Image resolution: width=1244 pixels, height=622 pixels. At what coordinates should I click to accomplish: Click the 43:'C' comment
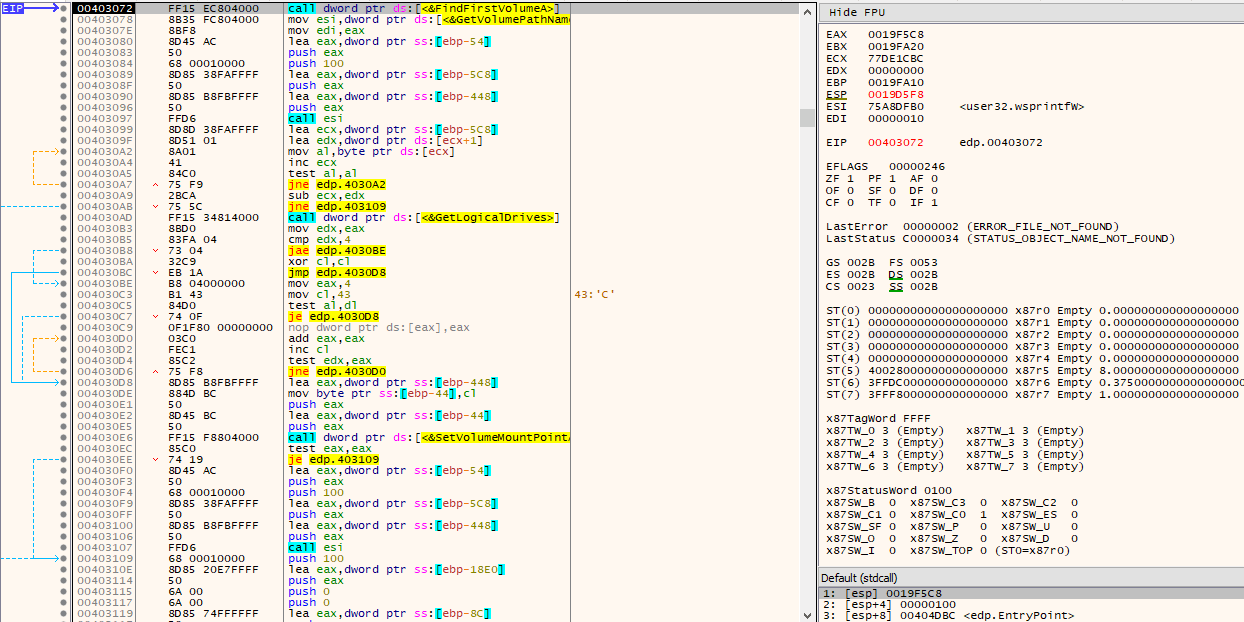point(593,294)
